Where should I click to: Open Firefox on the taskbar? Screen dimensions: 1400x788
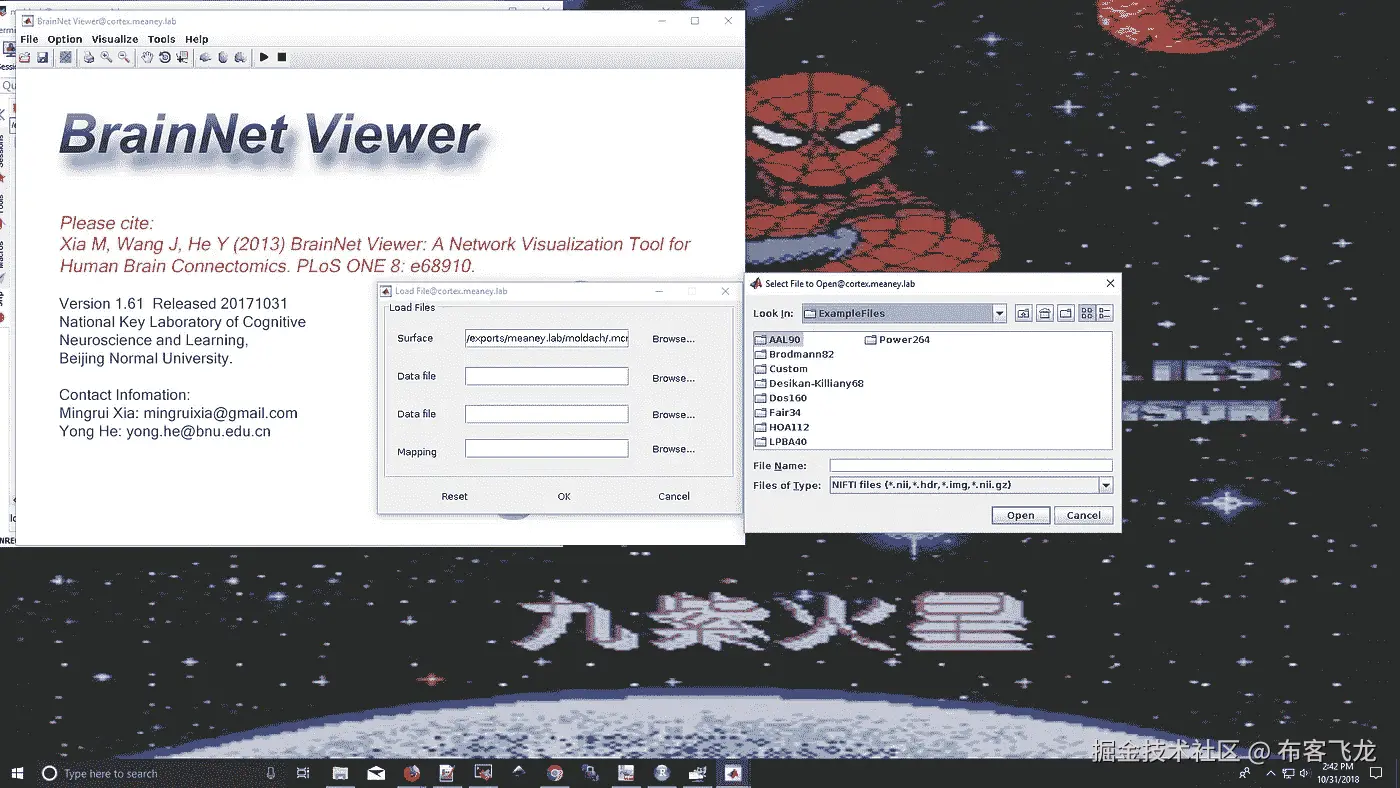click(411, 773)
